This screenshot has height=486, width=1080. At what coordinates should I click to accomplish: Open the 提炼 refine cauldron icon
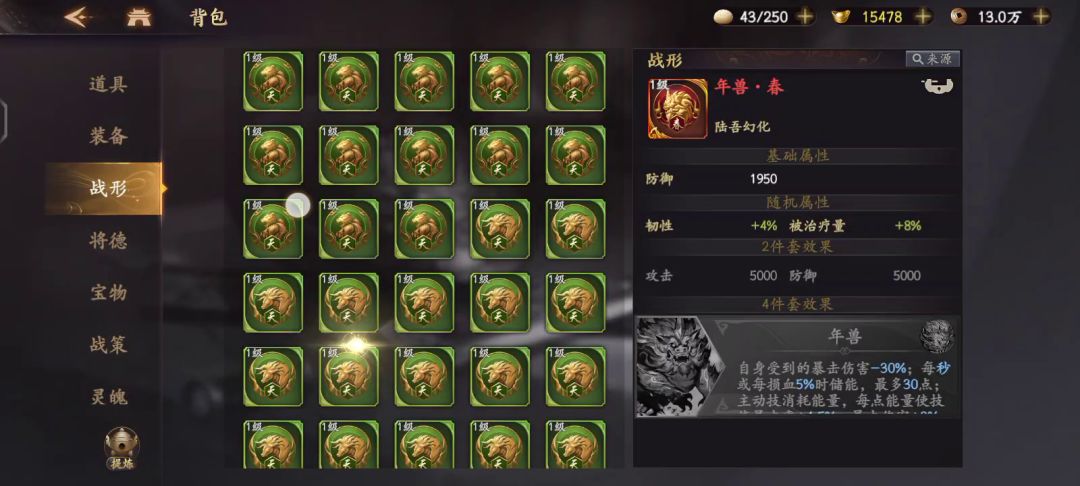(x=122, y=448)
